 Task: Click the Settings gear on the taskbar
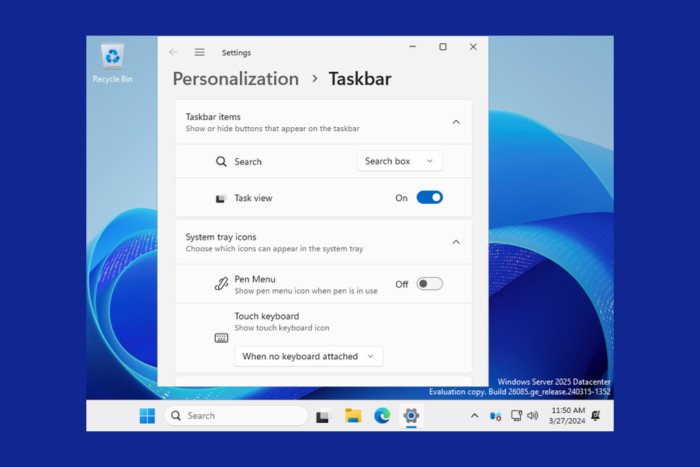pyautogui.click(x=411, y=416)
